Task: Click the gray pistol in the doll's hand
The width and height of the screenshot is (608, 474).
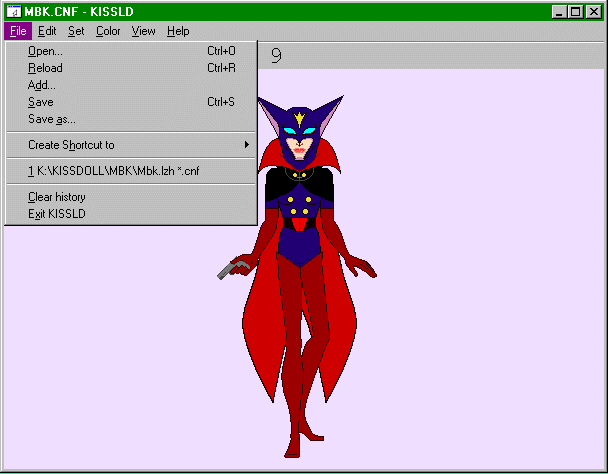Action: (232, 268)
